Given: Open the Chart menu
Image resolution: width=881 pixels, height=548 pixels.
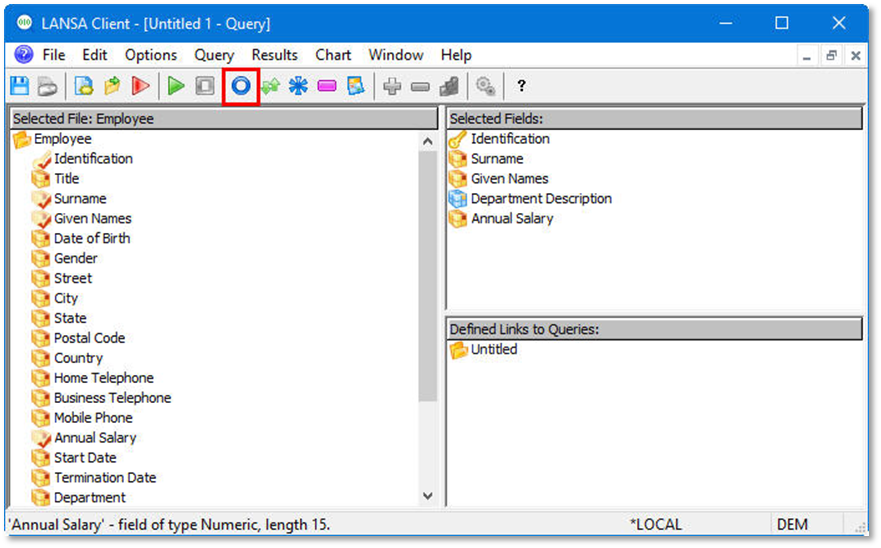Looking at the screenshot, I should tap(333, 55).
